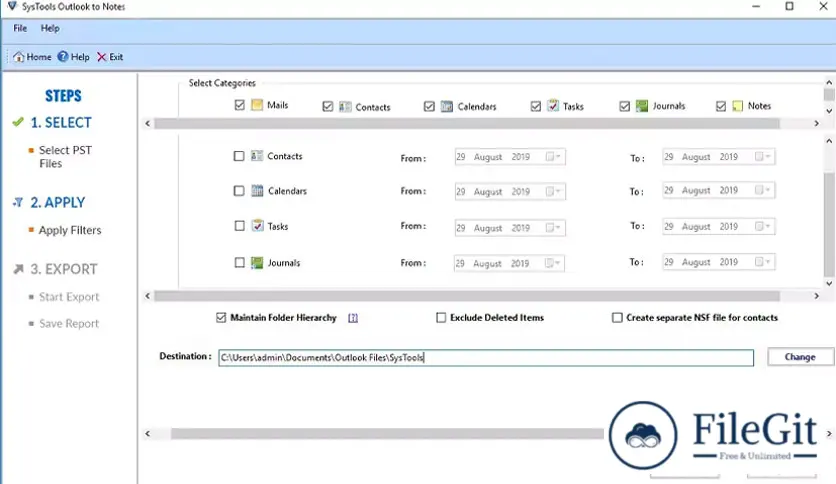836x484 pixels.
Task: Enable the Tasks date filter checkbox
Action: (239, 226)
